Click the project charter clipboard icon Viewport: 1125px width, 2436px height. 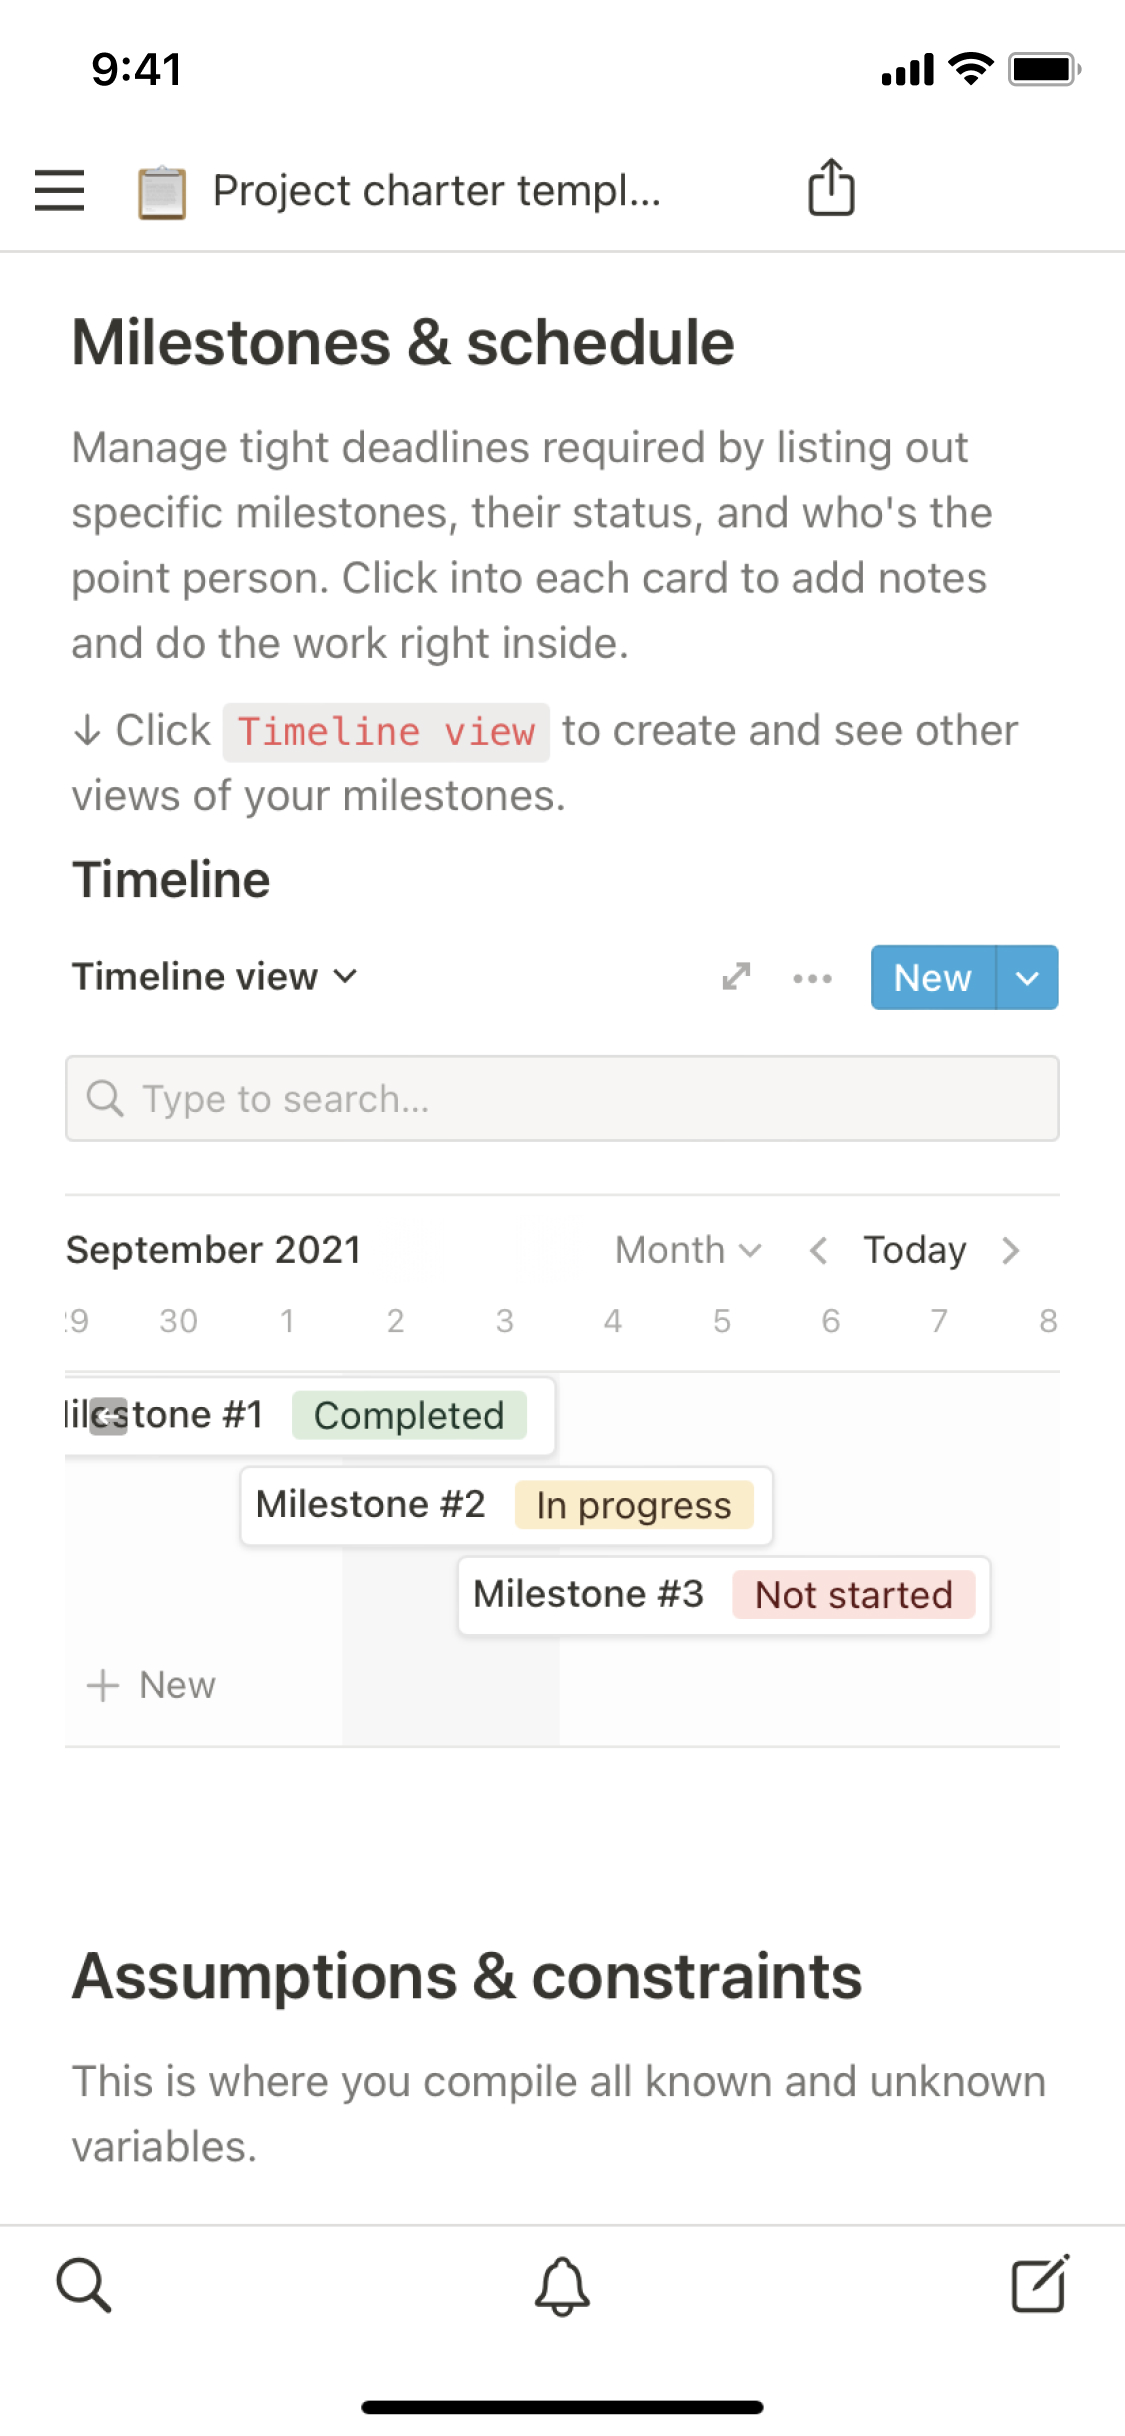coord(162,192)
